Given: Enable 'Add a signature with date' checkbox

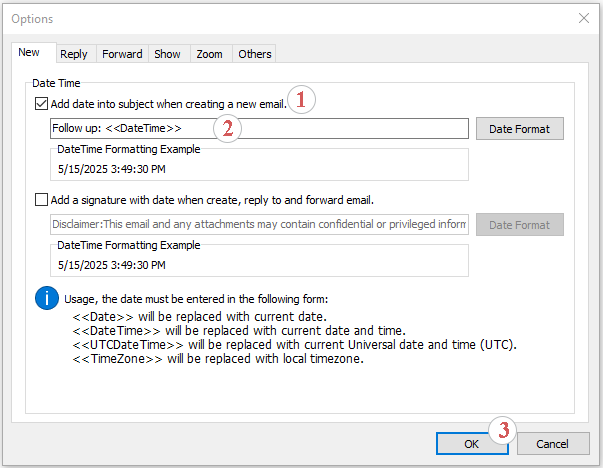Looking at the screenshot, I should point(41,199).
